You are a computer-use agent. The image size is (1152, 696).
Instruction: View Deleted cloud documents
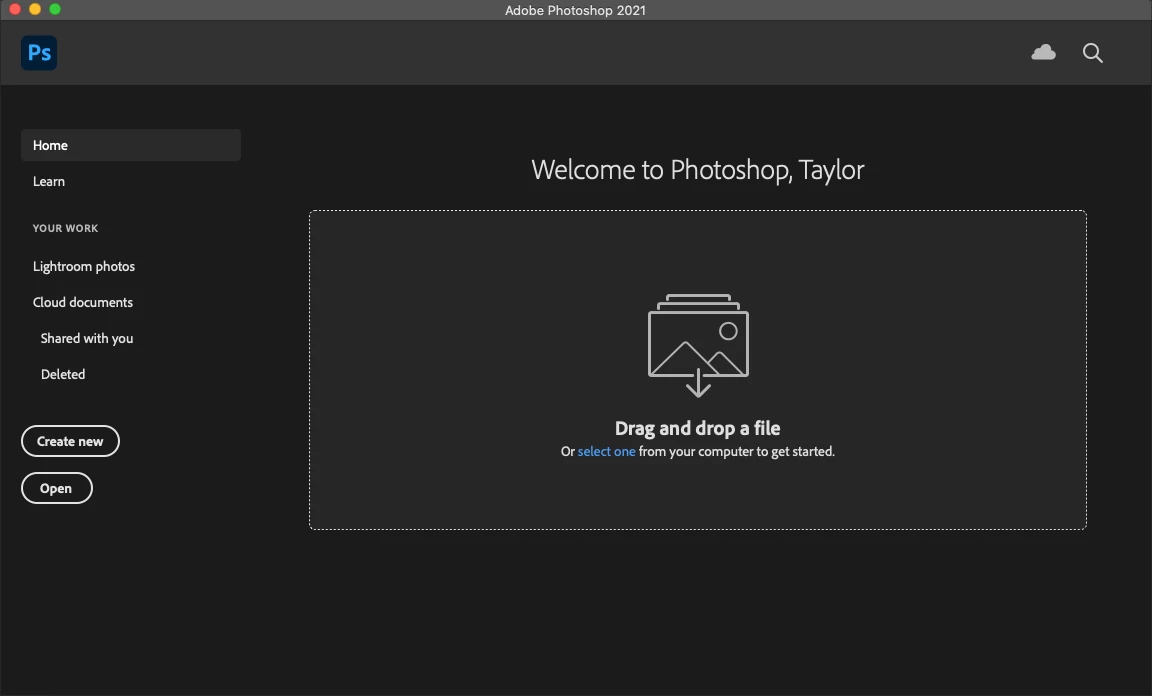tap(63, 374)
